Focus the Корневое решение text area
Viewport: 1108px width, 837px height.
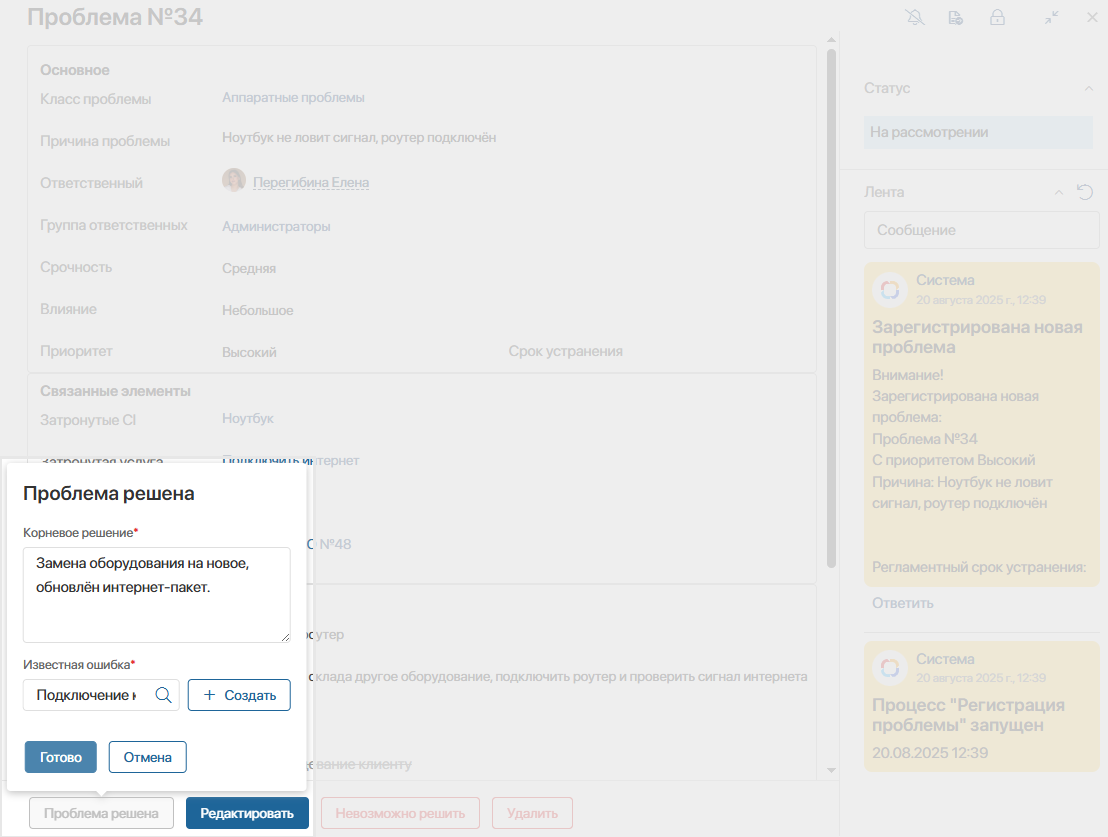click(157, 595)
